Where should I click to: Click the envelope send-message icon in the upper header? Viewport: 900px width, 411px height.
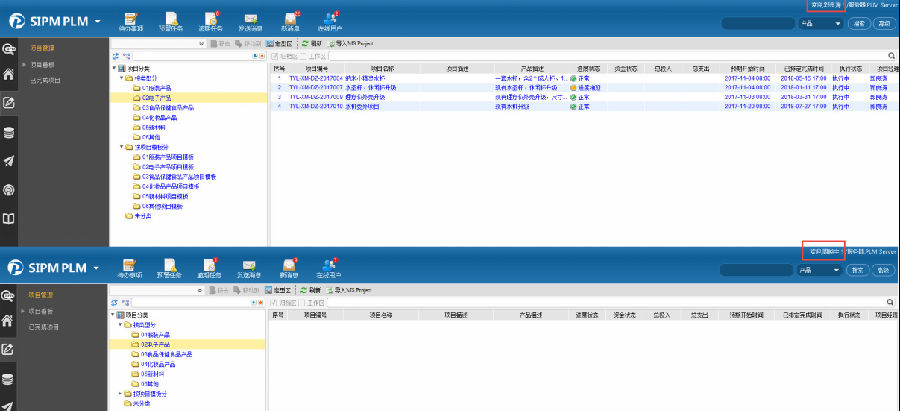coord(250,19)
